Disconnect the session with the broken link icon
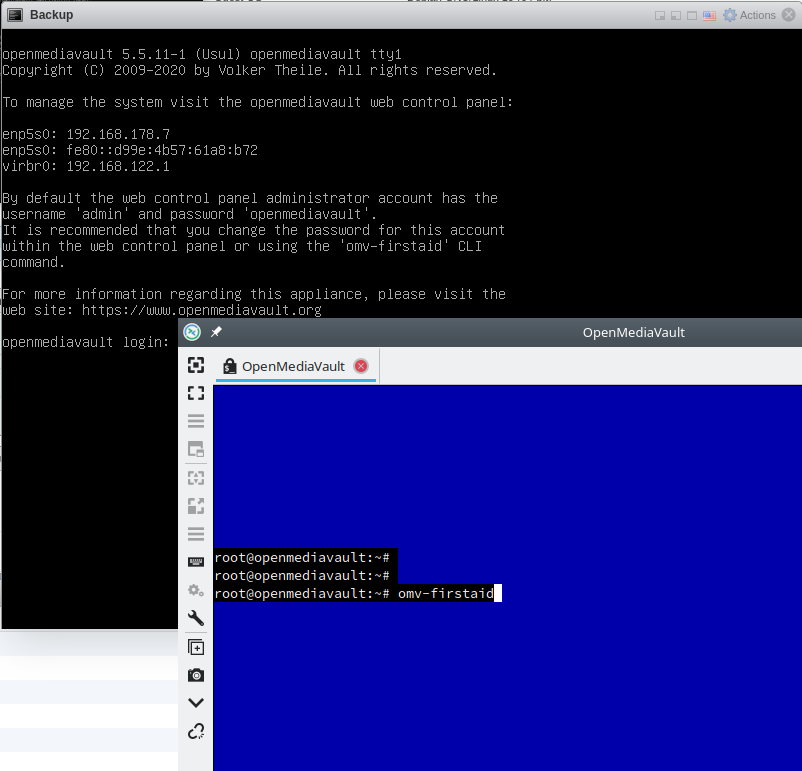The image size is (802, 771). click(196, 731)
